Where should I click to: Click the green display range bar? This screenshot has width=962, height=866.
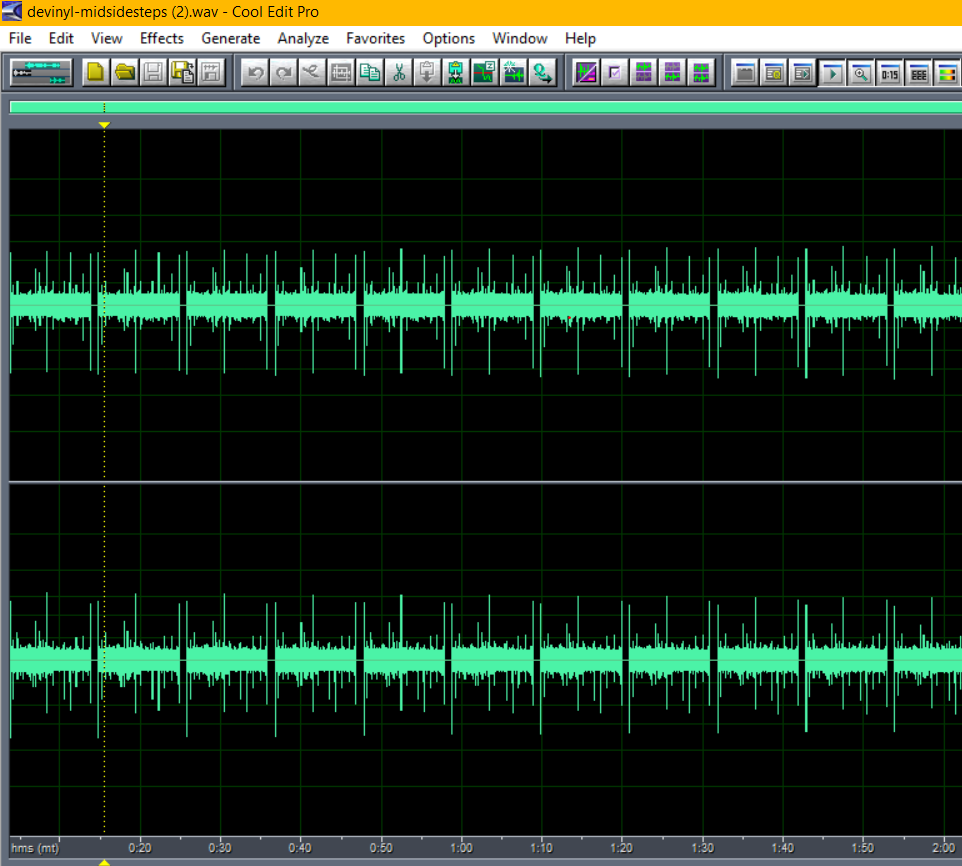click(x=485, y=107)
